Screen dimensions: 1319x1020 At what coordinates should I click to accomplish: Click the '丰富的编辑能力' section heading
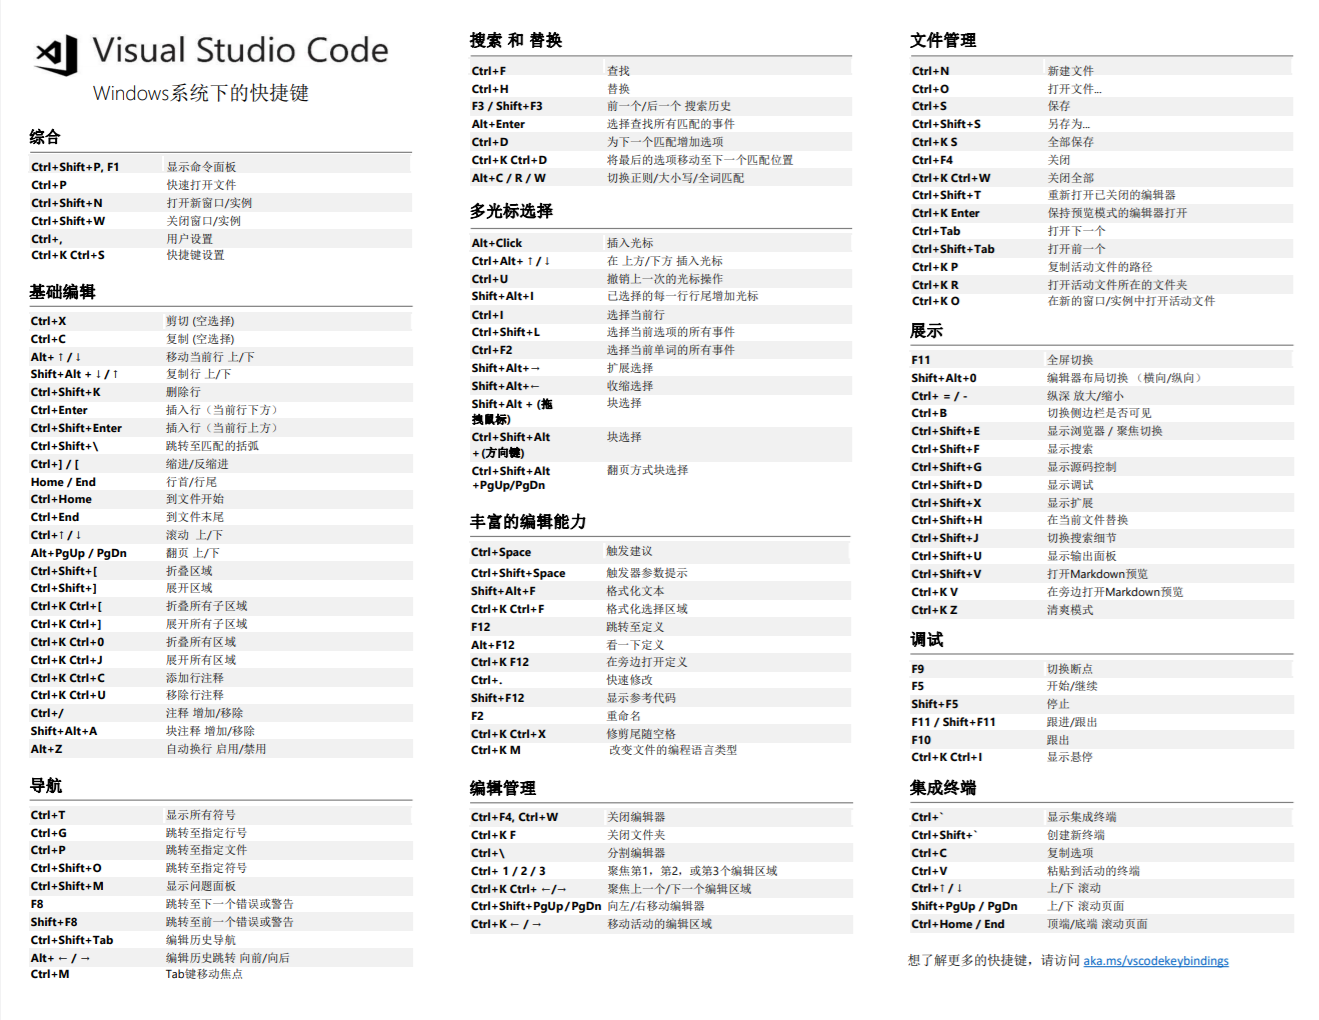528,522
